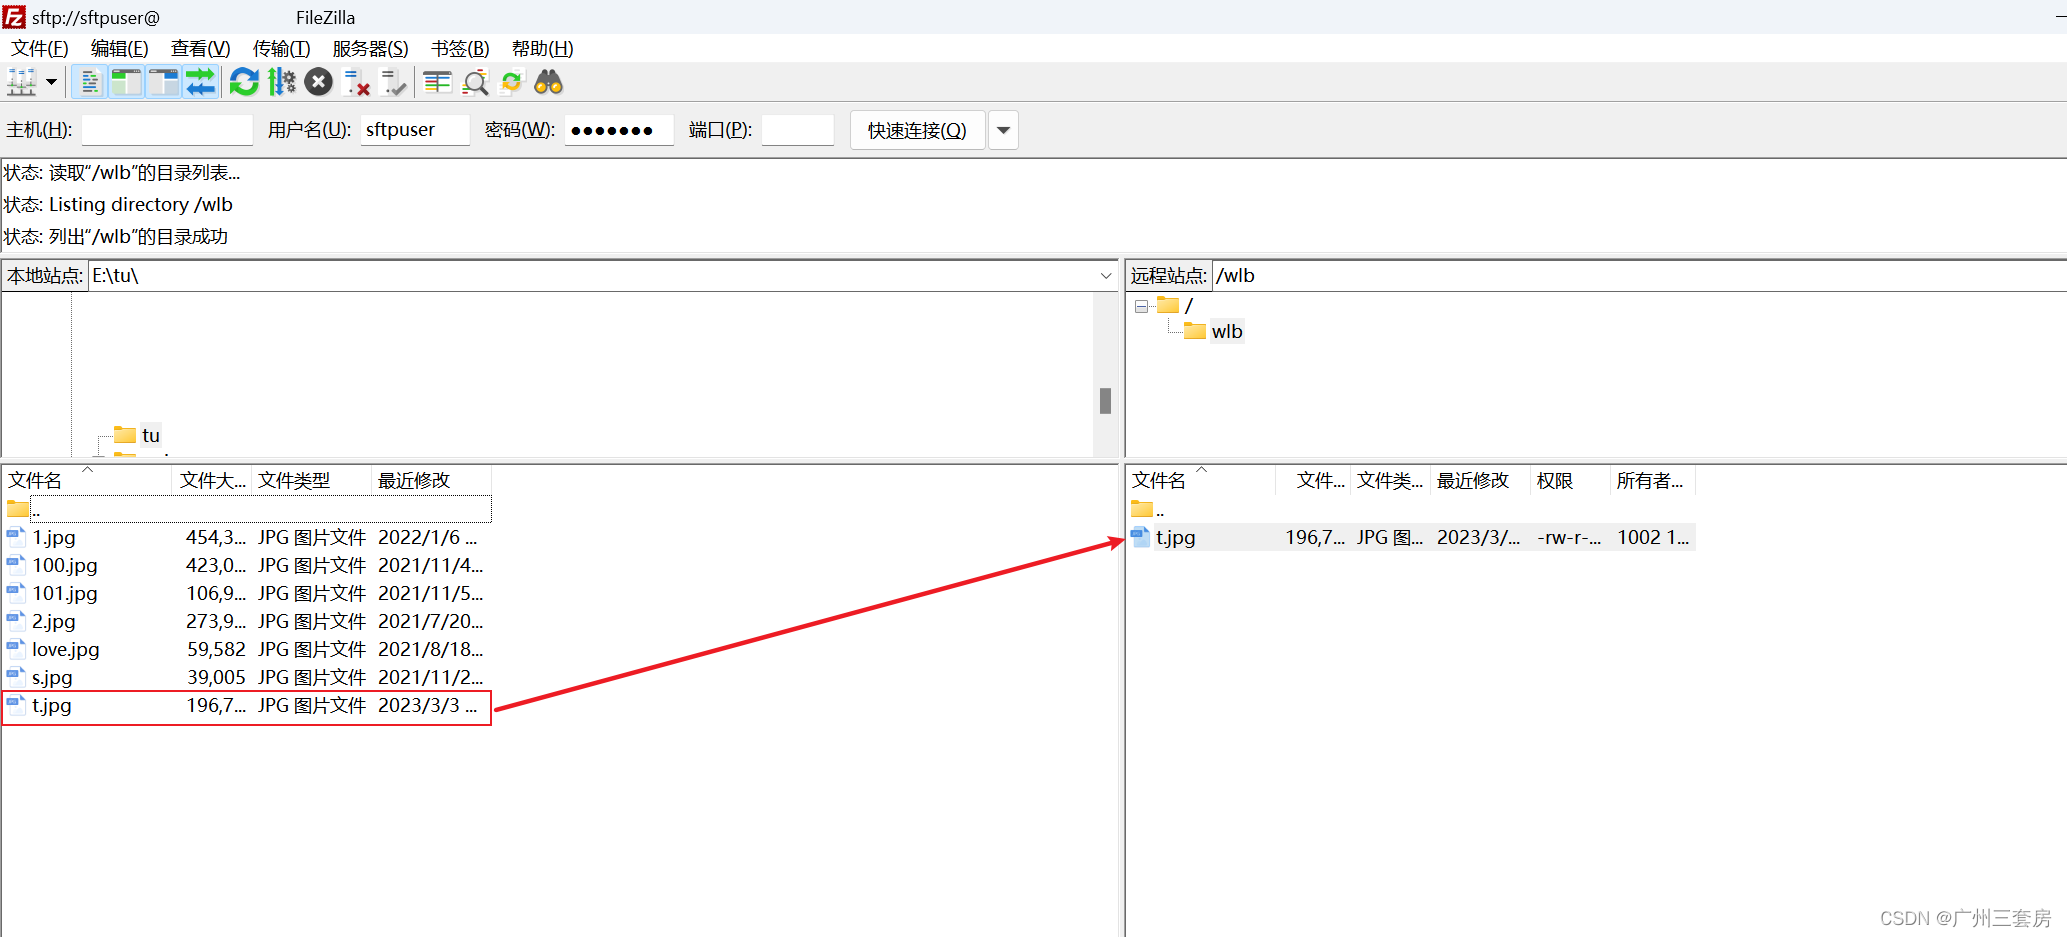2067x937 pixels.
Task: Click the 远程站点 path field /wlb
Action: point(1638,276)
